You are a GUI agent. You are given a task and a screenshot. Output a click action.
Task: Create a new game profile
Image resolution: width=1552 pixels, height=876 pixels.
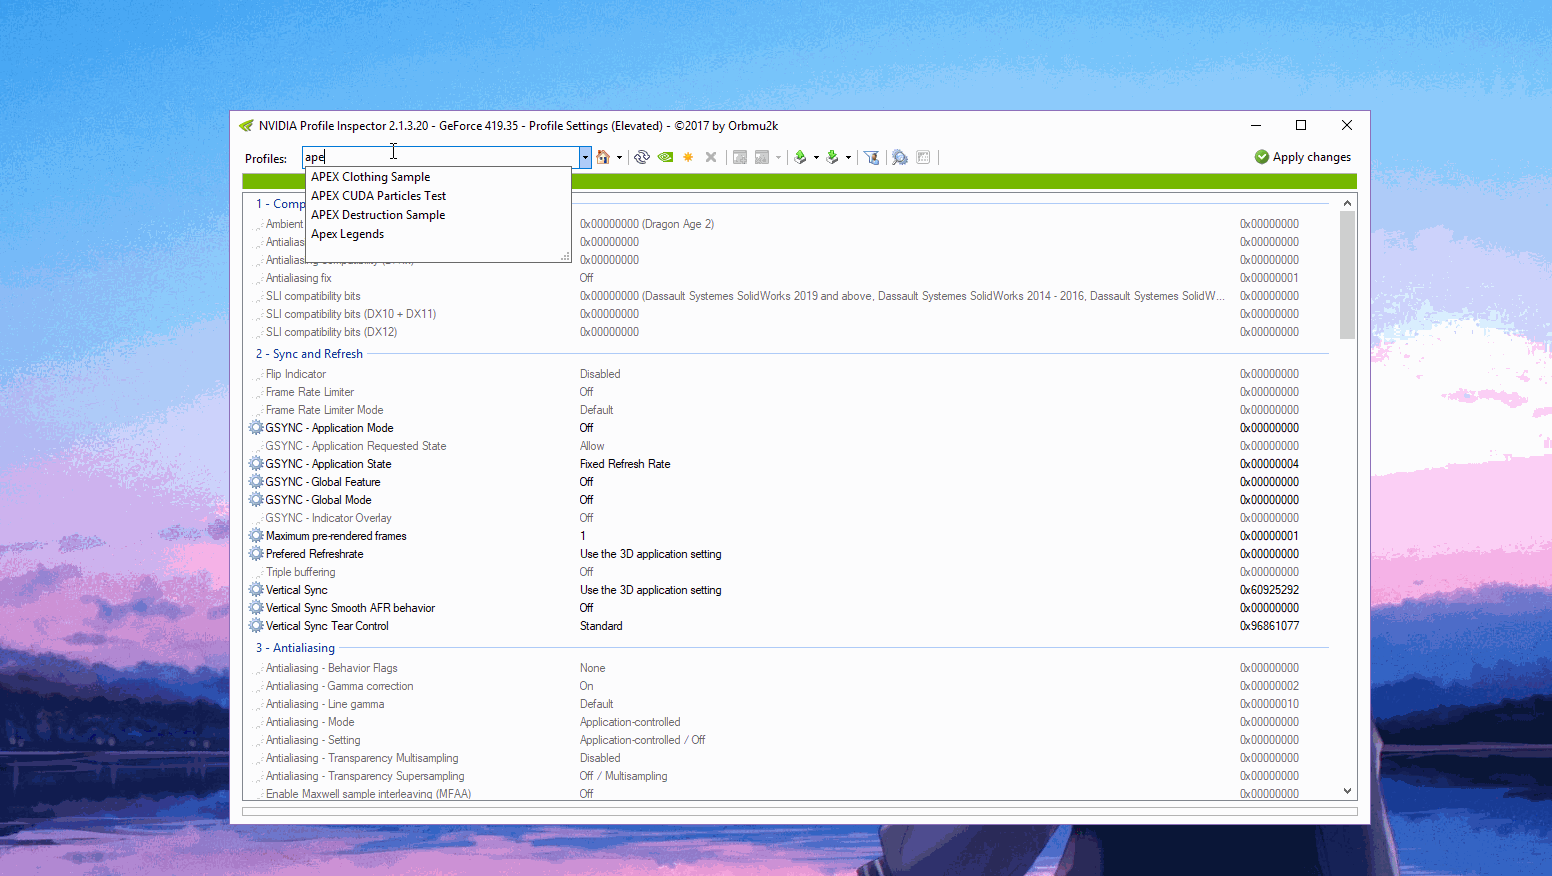coord(688,157)
